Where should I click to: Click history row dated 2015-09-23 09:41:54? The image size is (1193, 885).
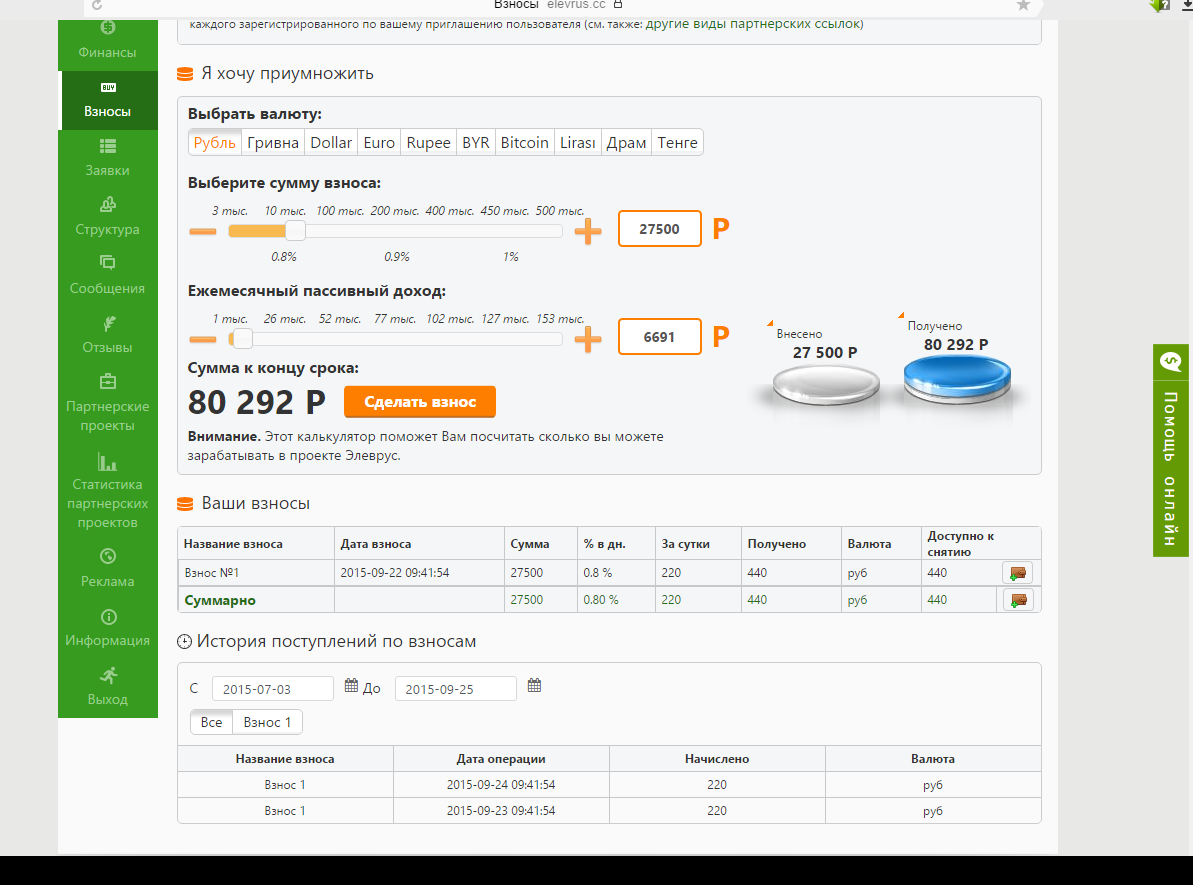pos(609,811)
